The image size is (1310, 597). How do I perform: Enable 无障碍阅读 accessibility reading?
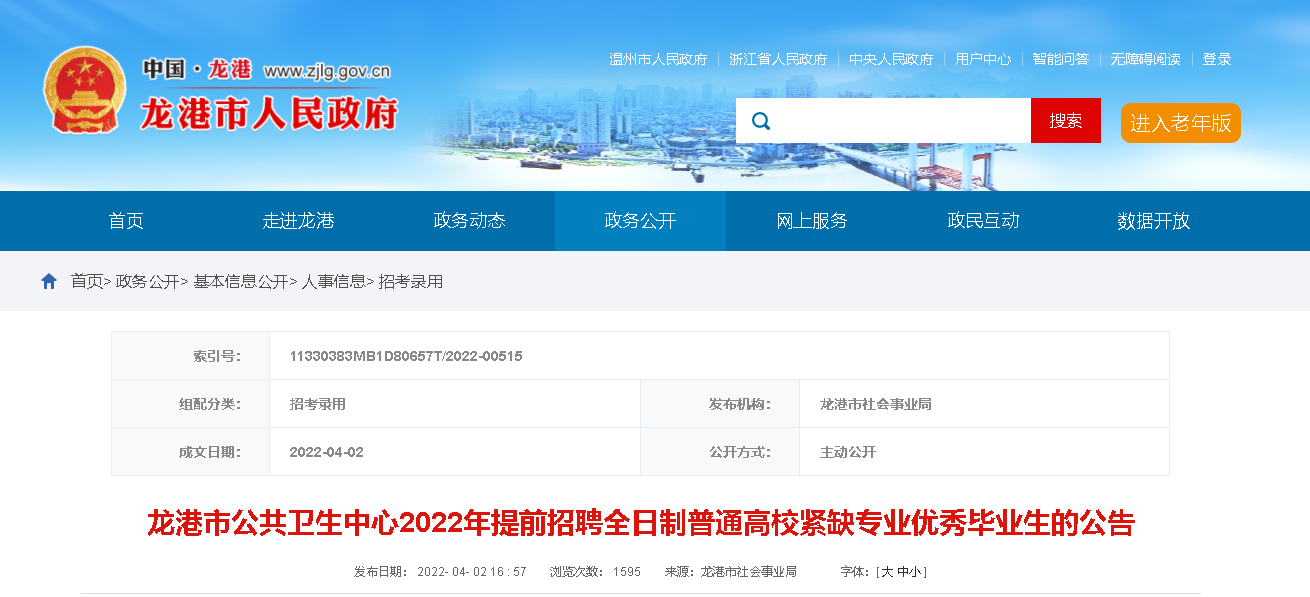1145,59
